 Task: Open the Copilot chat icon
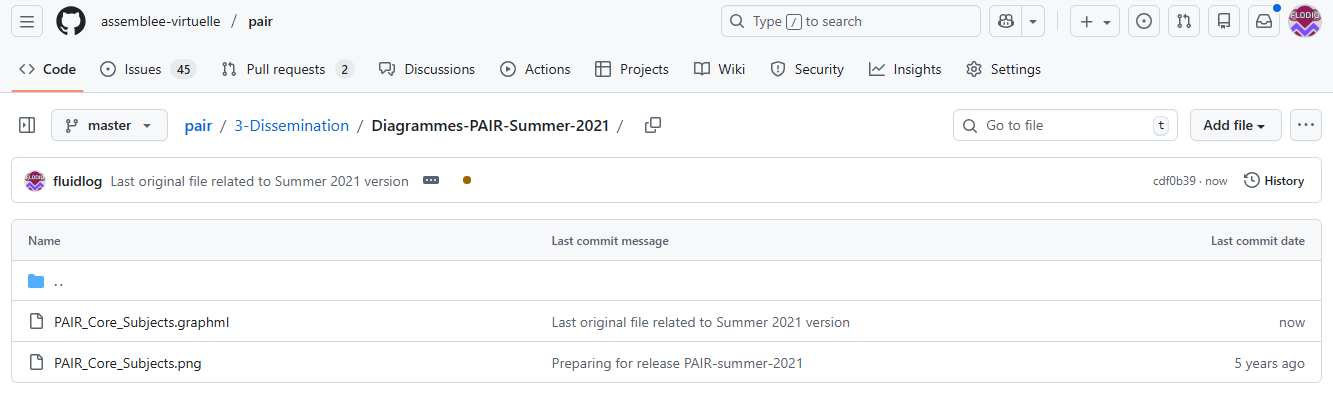pyautogui.click(x=1005, y=21)
